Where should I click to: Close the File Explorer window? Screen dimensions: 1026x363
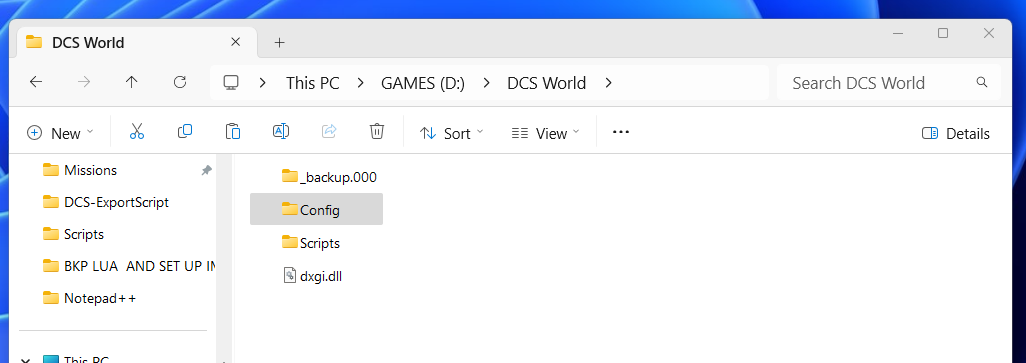pyautogui.click(x=989, y=33)
